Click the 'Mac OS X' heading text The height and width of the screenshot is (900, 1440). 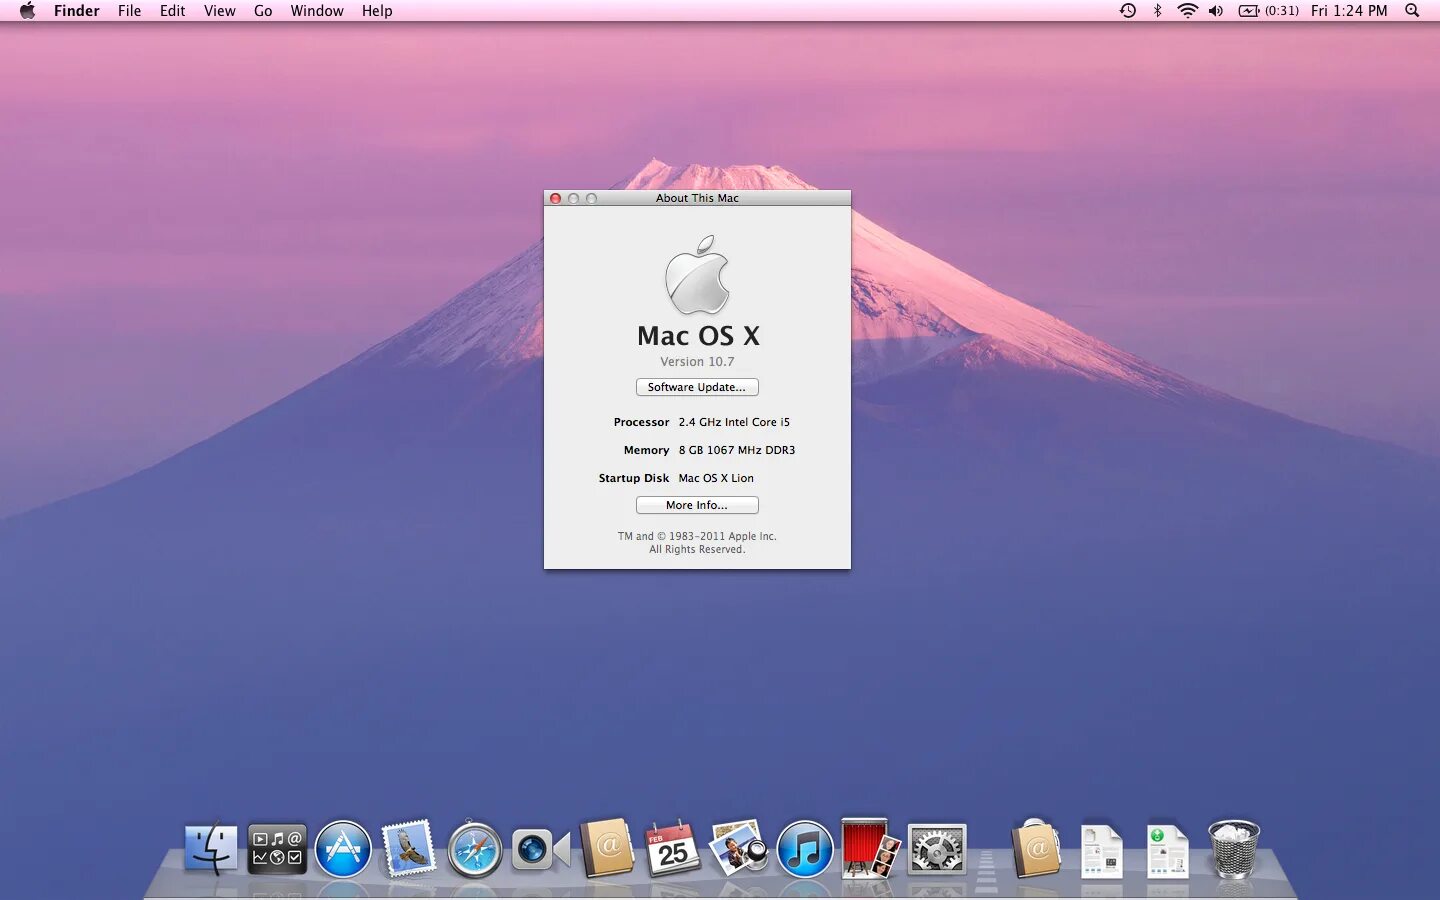(x=698, y=336)
